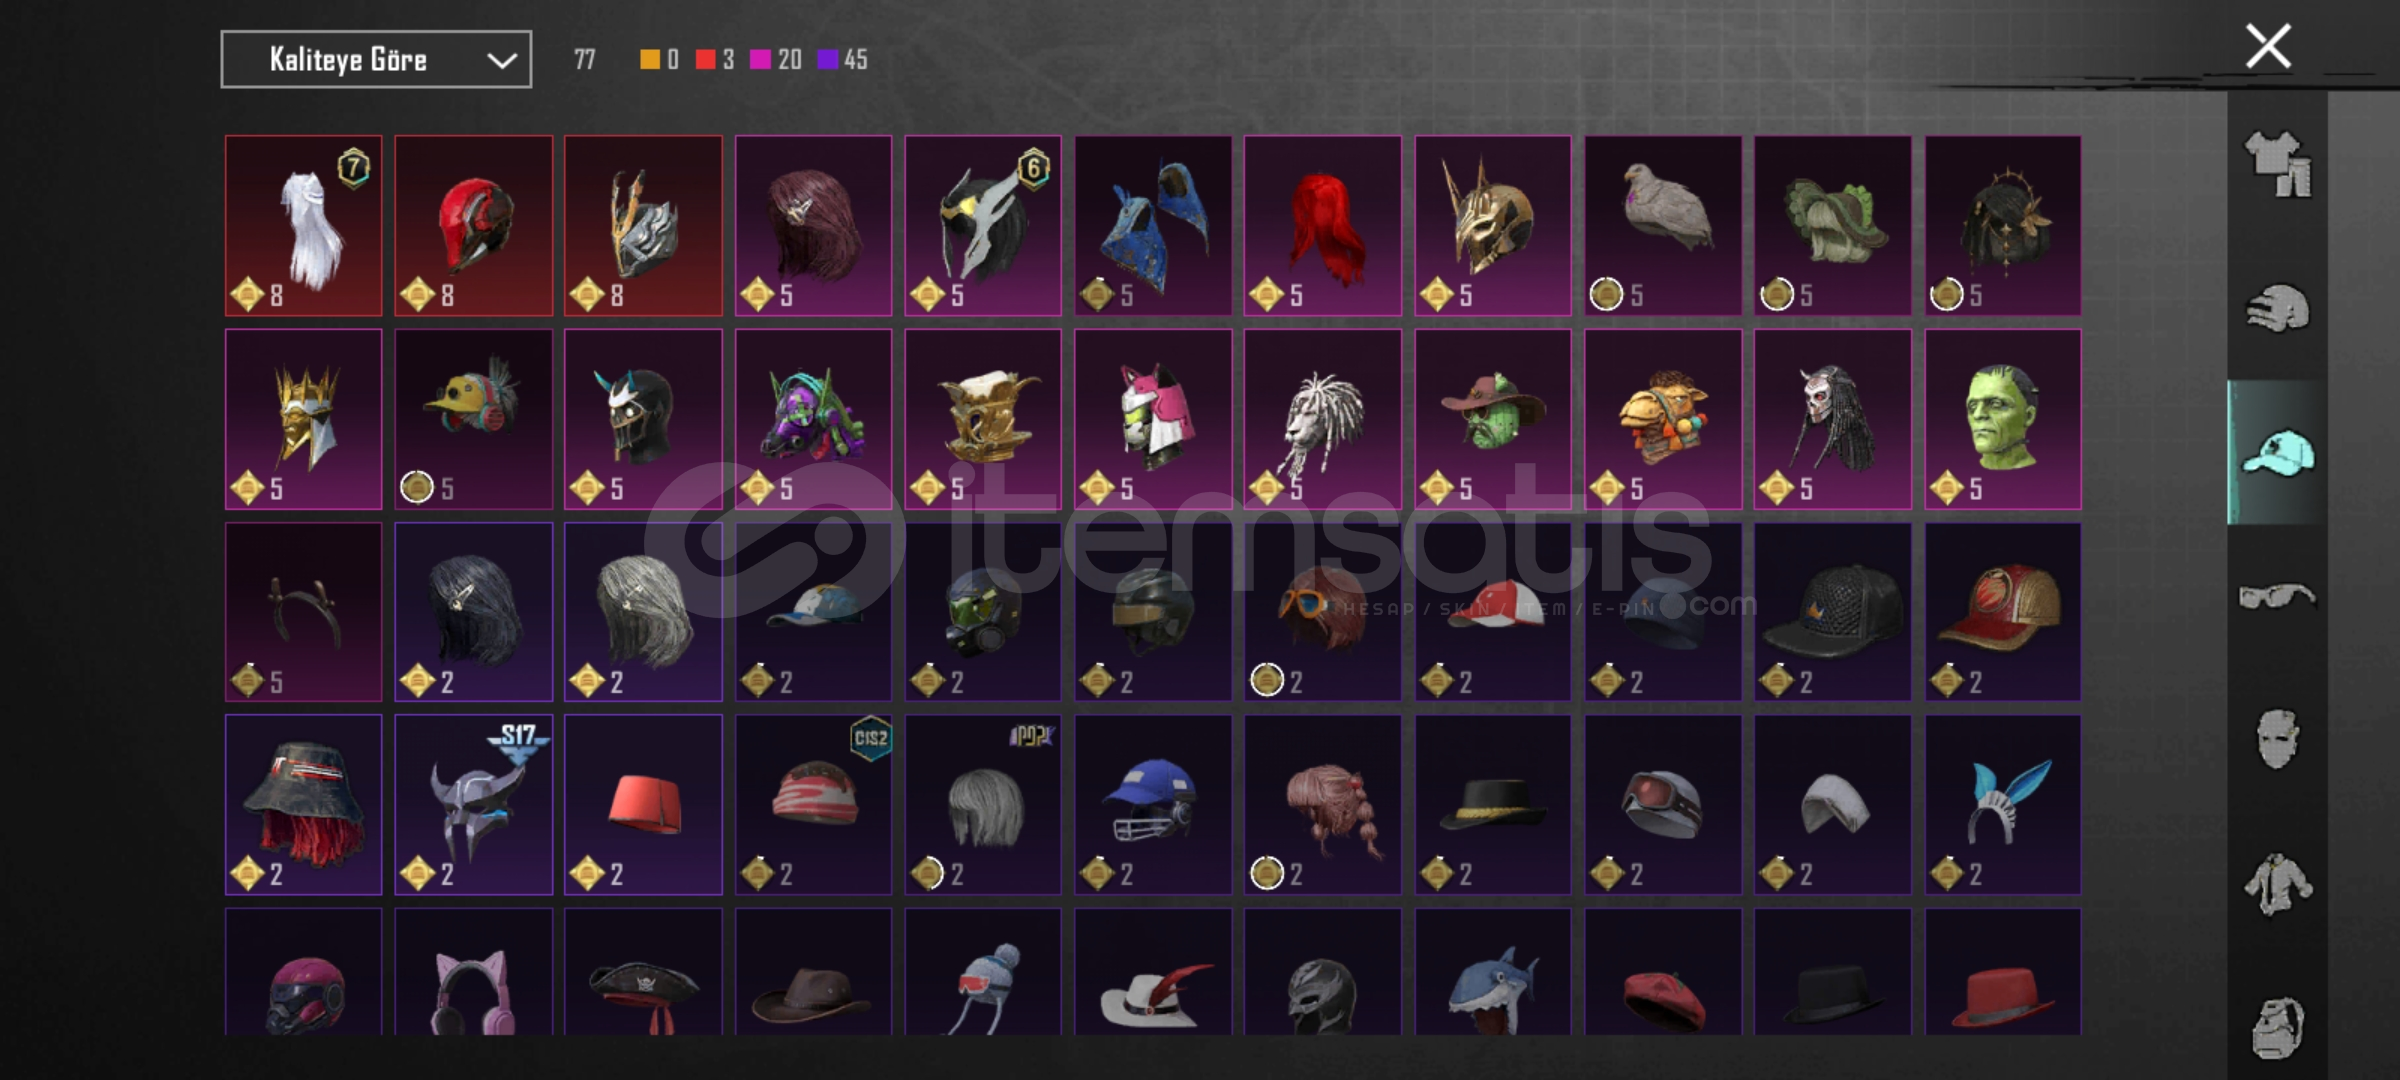The height and width of the screenshot is (1080, 2400).
Task: Filter by red quality count 3
Action: (x=715, y=60)
